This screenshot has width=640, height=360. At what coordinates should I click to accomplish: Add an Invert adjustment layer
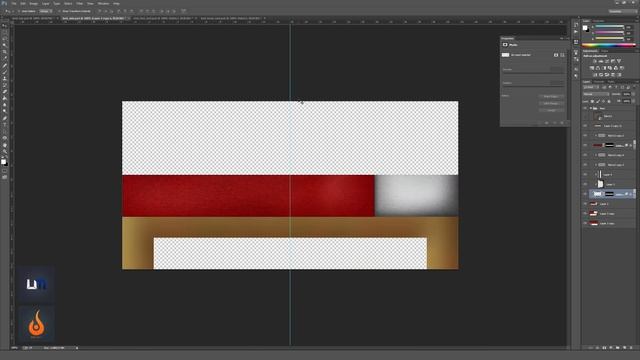(x=595, y=75)
